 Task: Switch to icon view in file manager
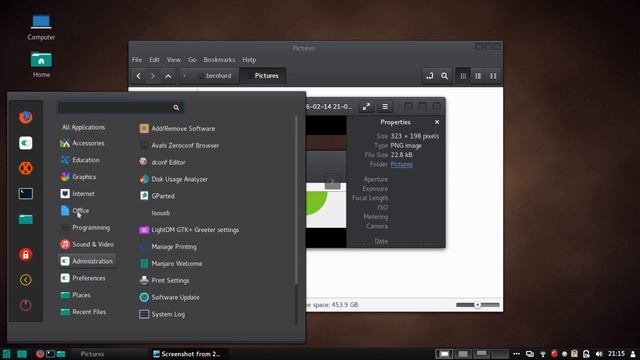click(x=463, y=76)
